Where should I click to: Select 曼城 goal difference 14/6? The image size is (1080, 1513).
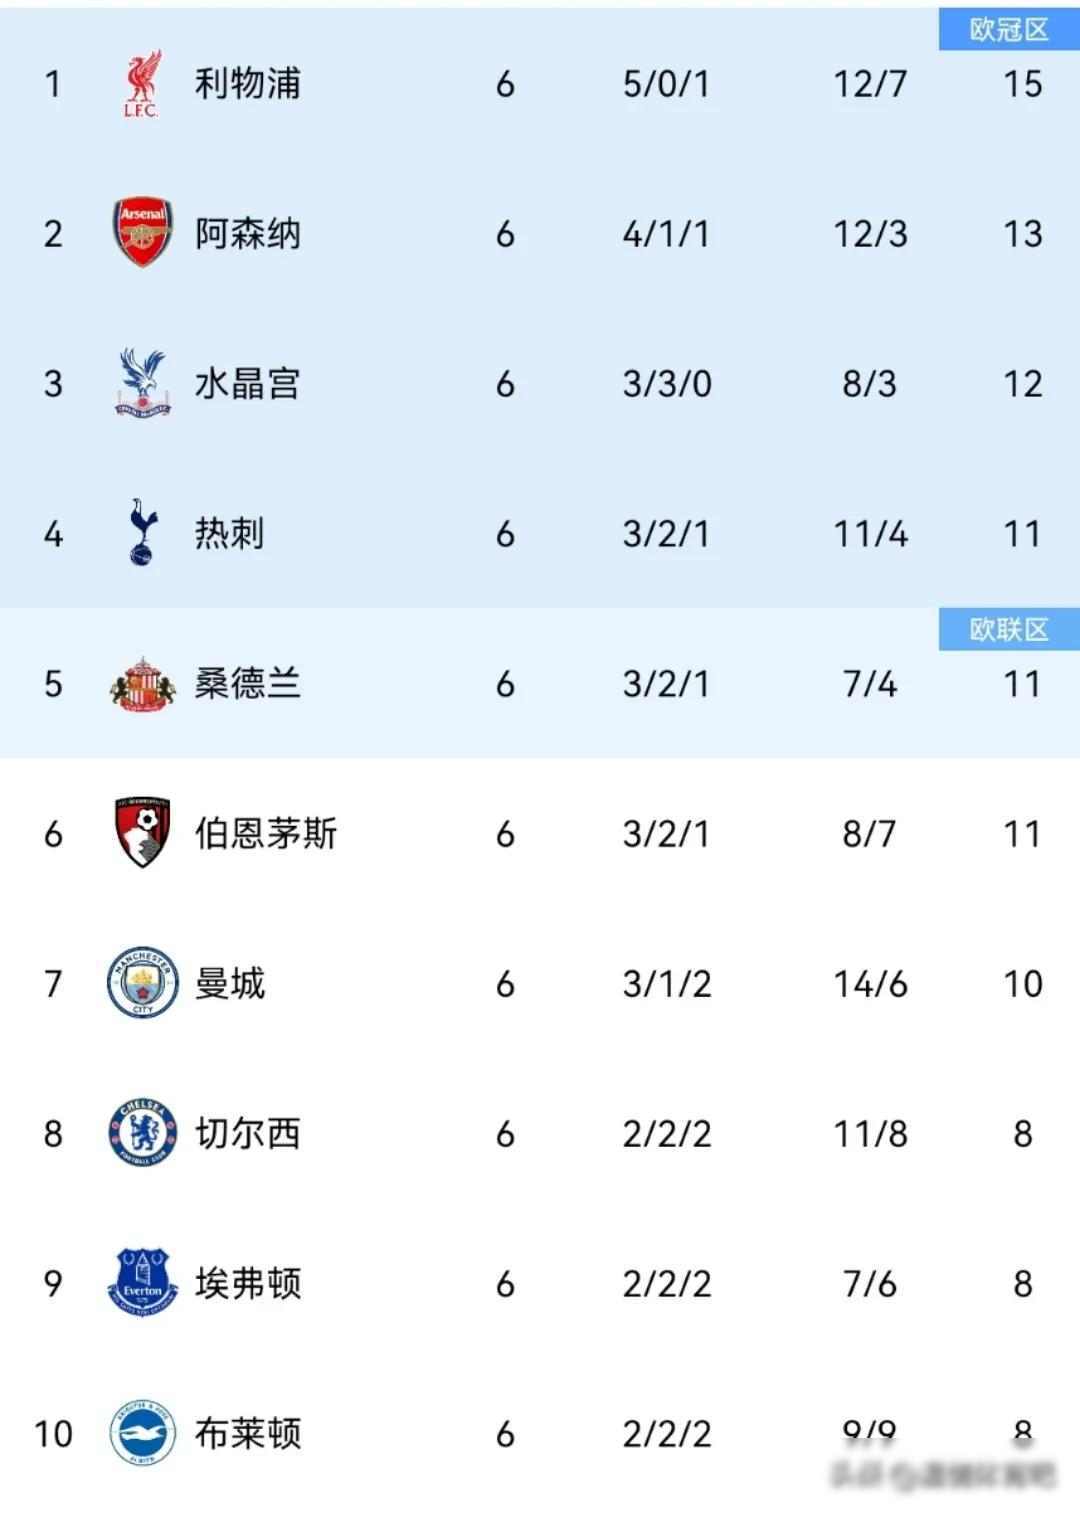click(870, 984)
